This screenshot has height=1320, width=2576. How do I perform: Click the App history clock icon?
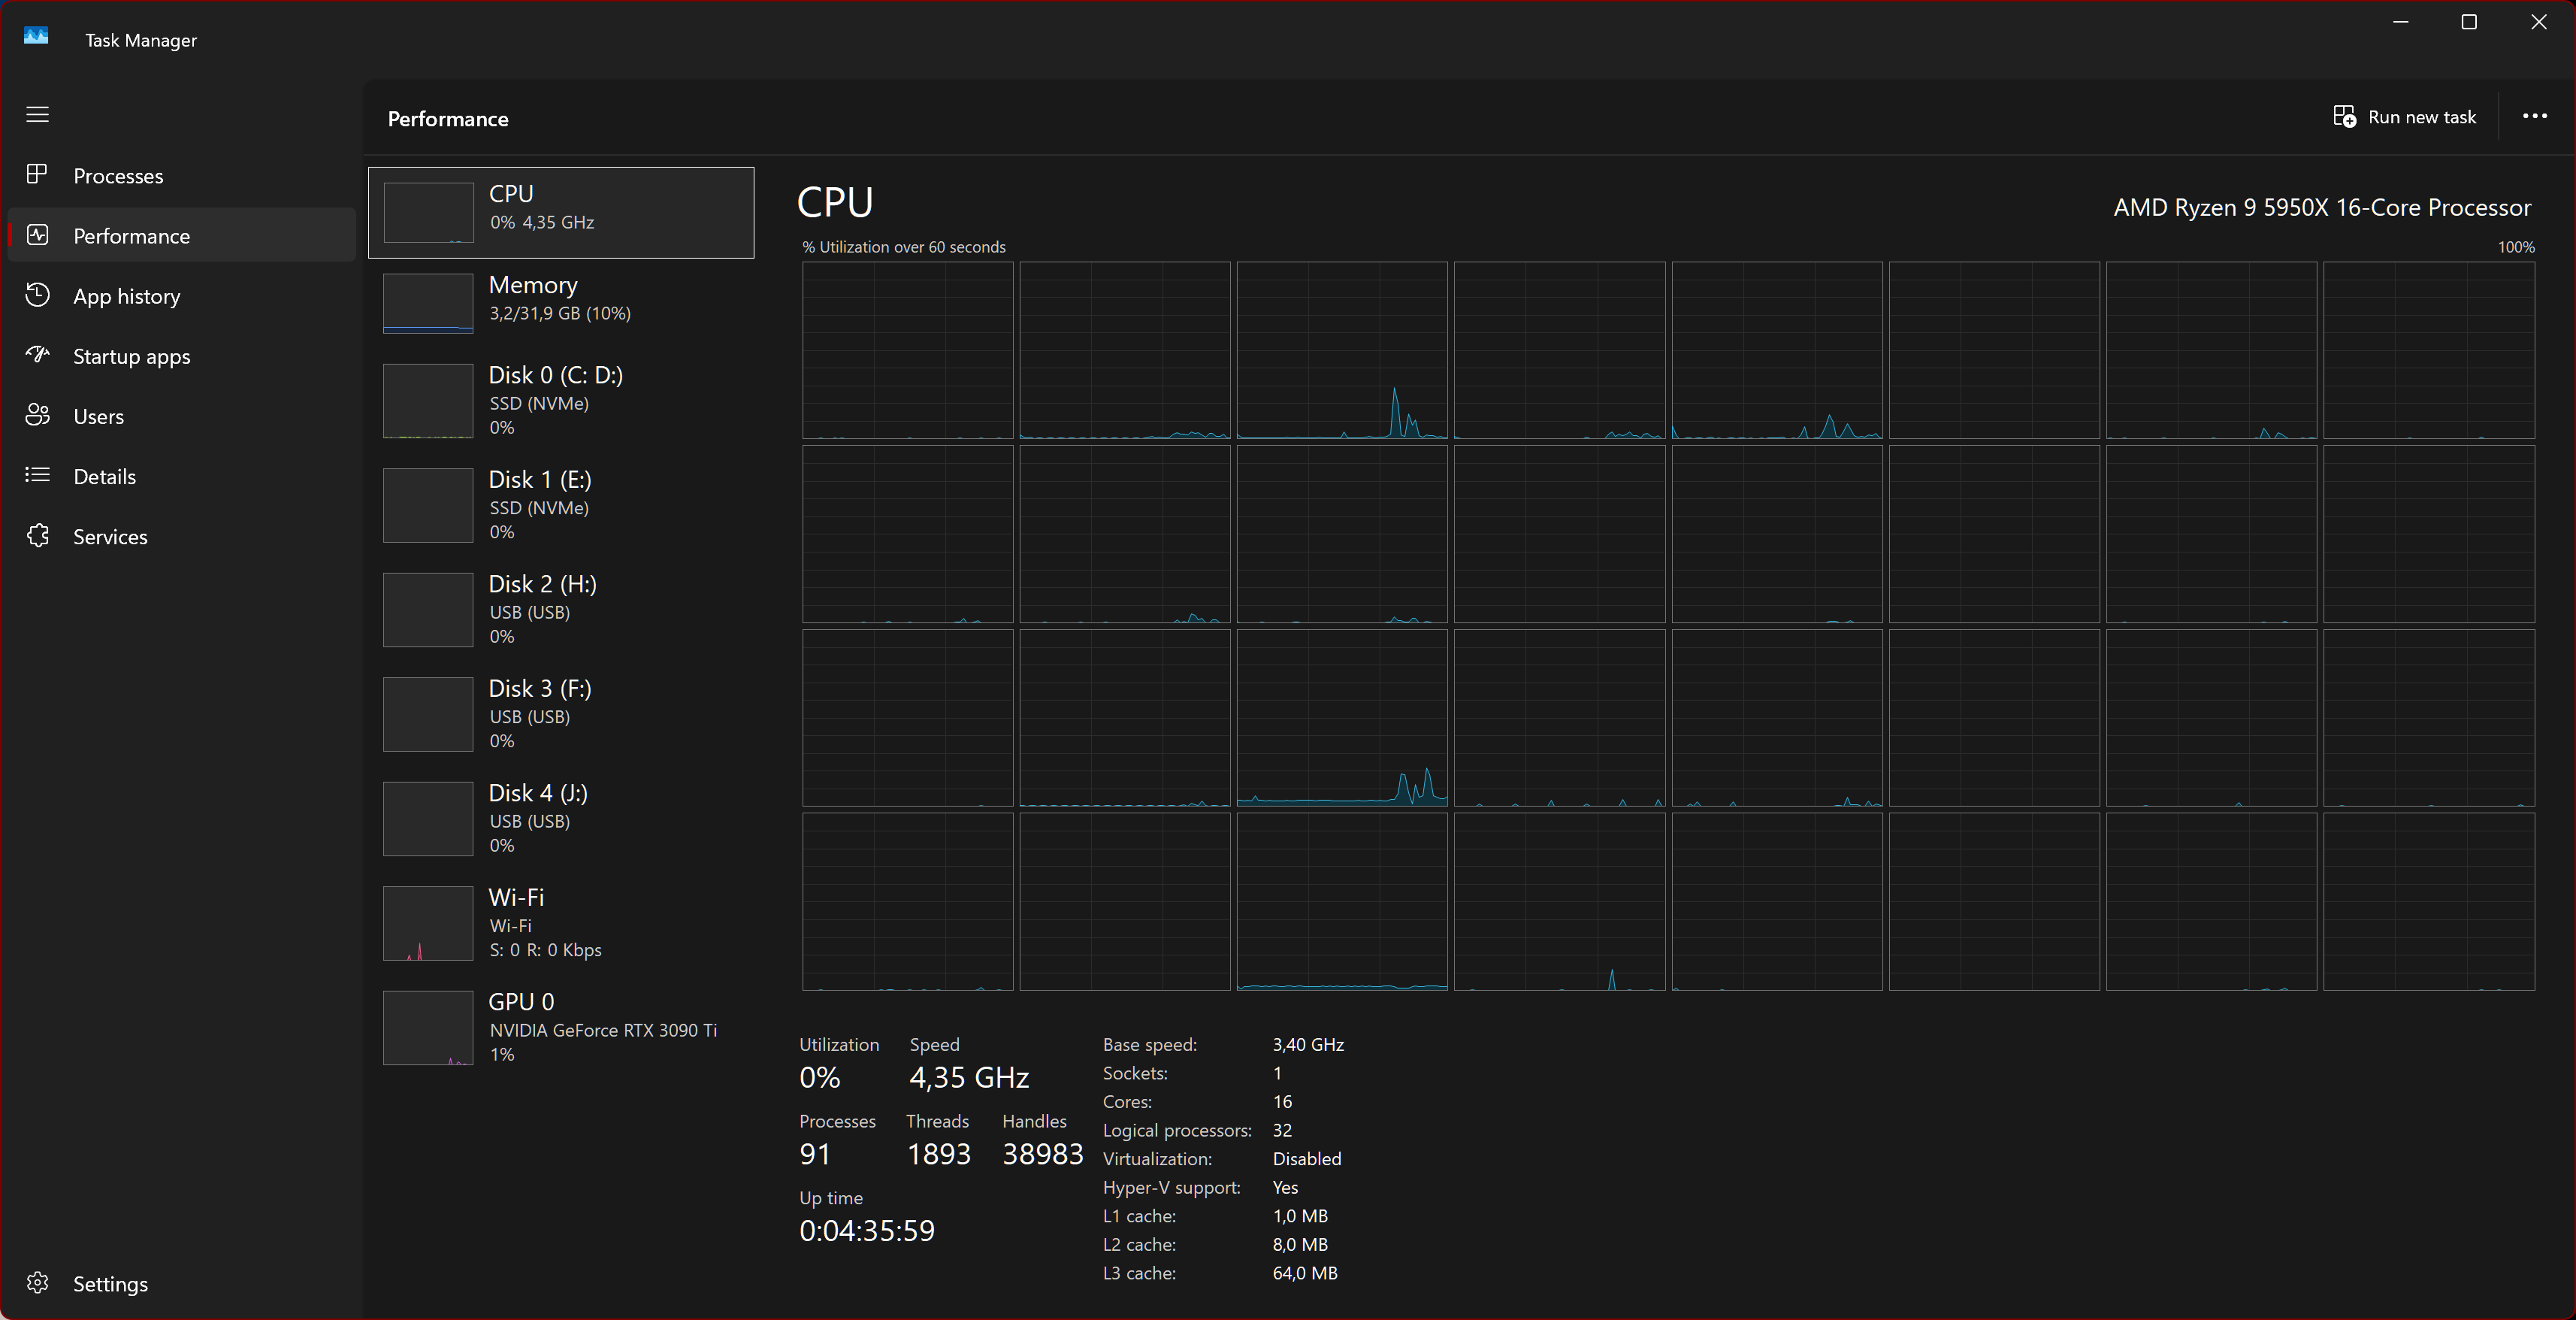point(37,295)
